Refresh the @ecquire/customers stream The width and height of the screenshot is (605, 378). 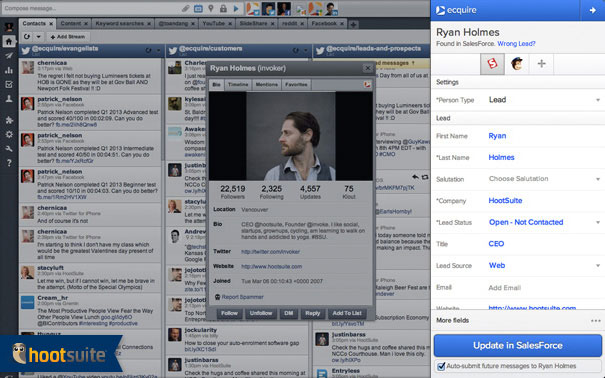pyautogui.click(x=296, y=51)
